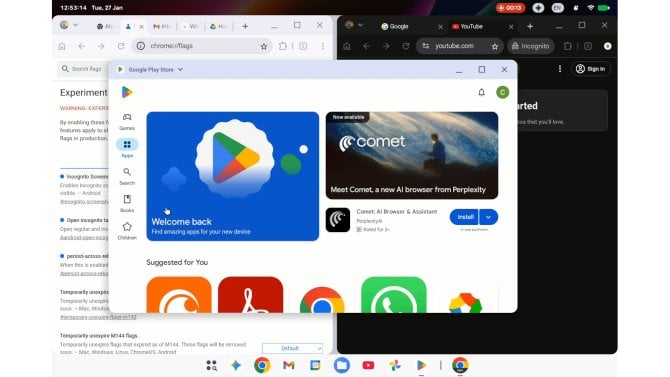Image resolution: width=670 pixels, height=377 pixels.
Task: Expand tab search chevron in flags window
Action: click(76, 25)
